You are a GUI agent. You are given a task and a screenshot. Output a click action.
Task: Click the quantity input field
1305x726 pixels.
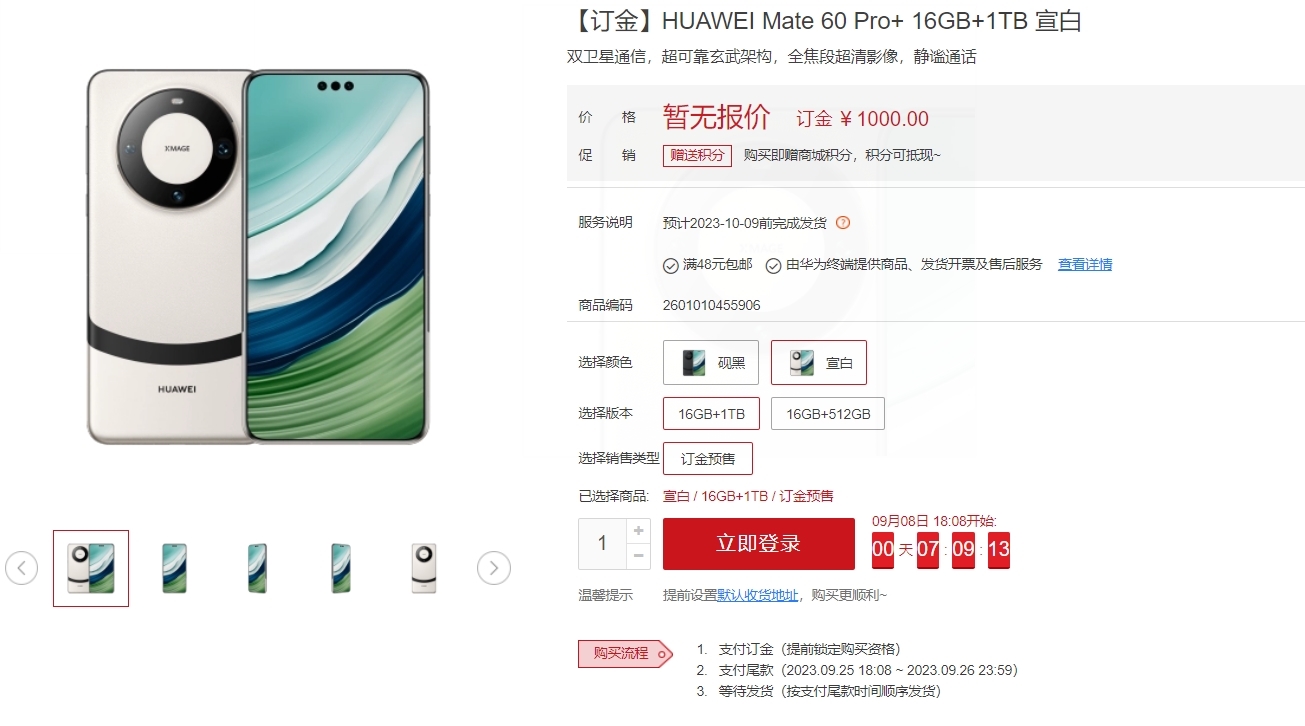[x=602, y=544]
